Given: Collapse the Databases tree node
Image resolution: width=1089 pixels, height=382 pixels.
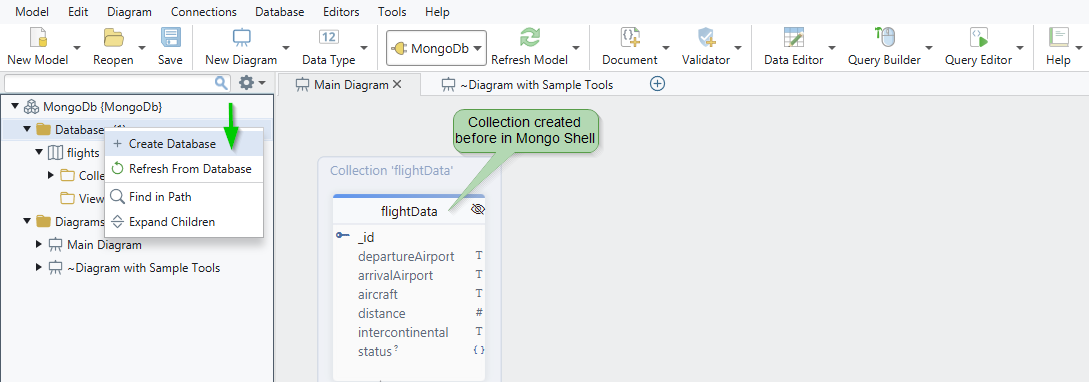Looking at the screenshot, I should [27, 129].
